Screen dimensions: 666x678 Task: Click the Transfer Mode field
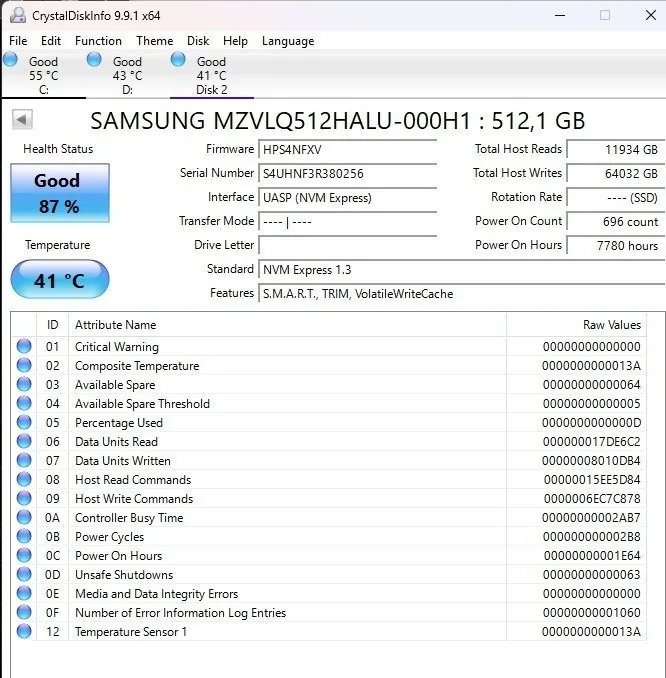click(x=347, y=222)
